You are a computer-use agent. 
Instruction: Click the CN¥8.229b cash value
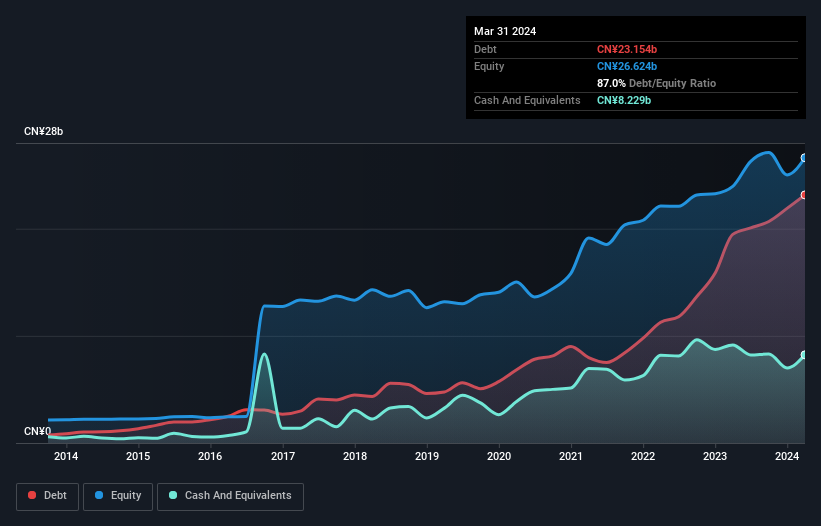624,100
